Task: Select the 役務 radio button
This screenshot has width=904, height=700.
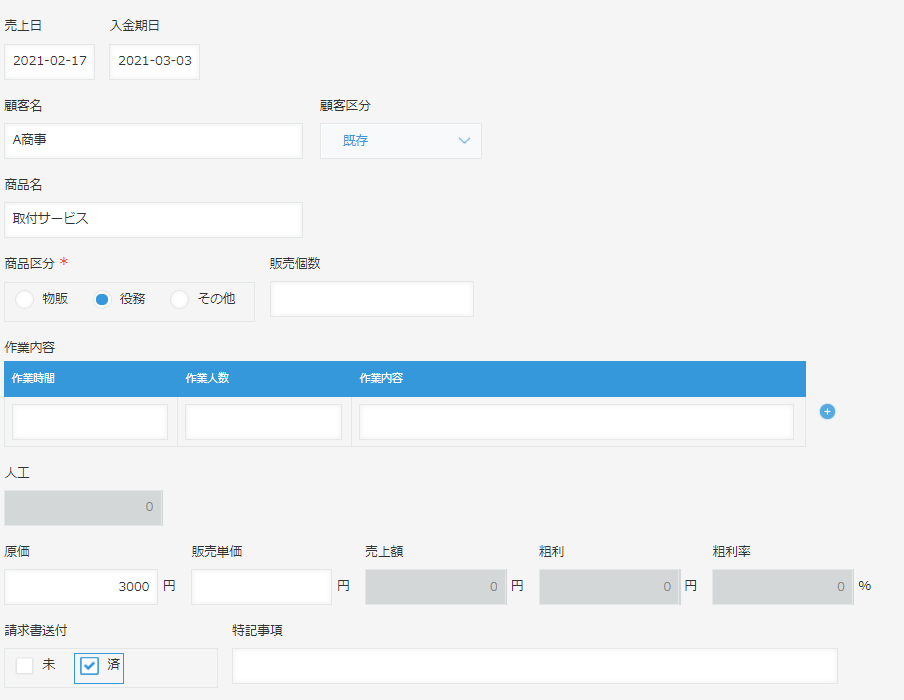Action: [x=102, y=299]
